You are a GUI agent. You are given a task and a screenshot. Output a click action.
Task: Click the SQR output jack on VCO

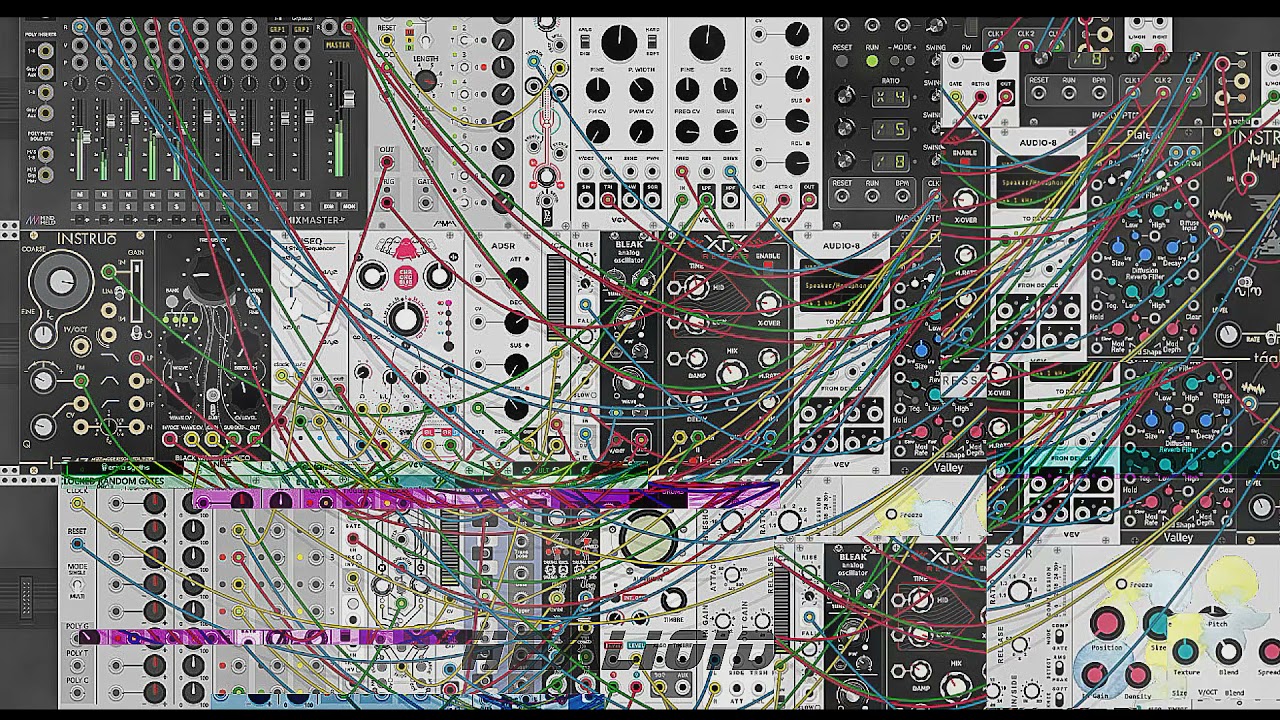coord(652,199)
